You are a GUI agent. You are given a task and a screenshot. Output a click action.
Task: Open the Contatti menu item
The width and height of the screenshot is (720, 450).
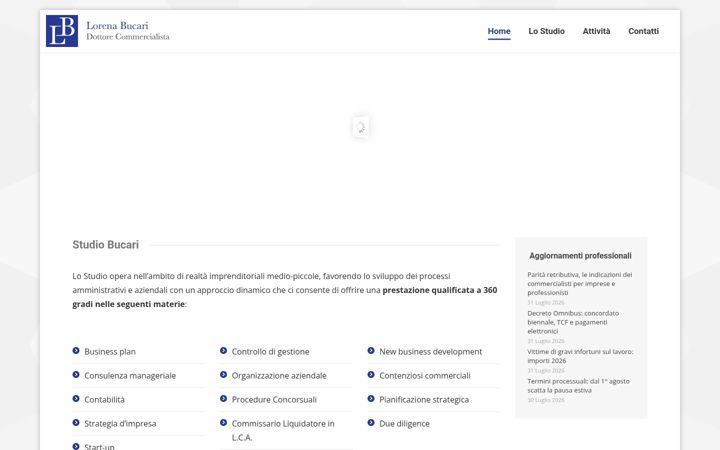[643, 31]
